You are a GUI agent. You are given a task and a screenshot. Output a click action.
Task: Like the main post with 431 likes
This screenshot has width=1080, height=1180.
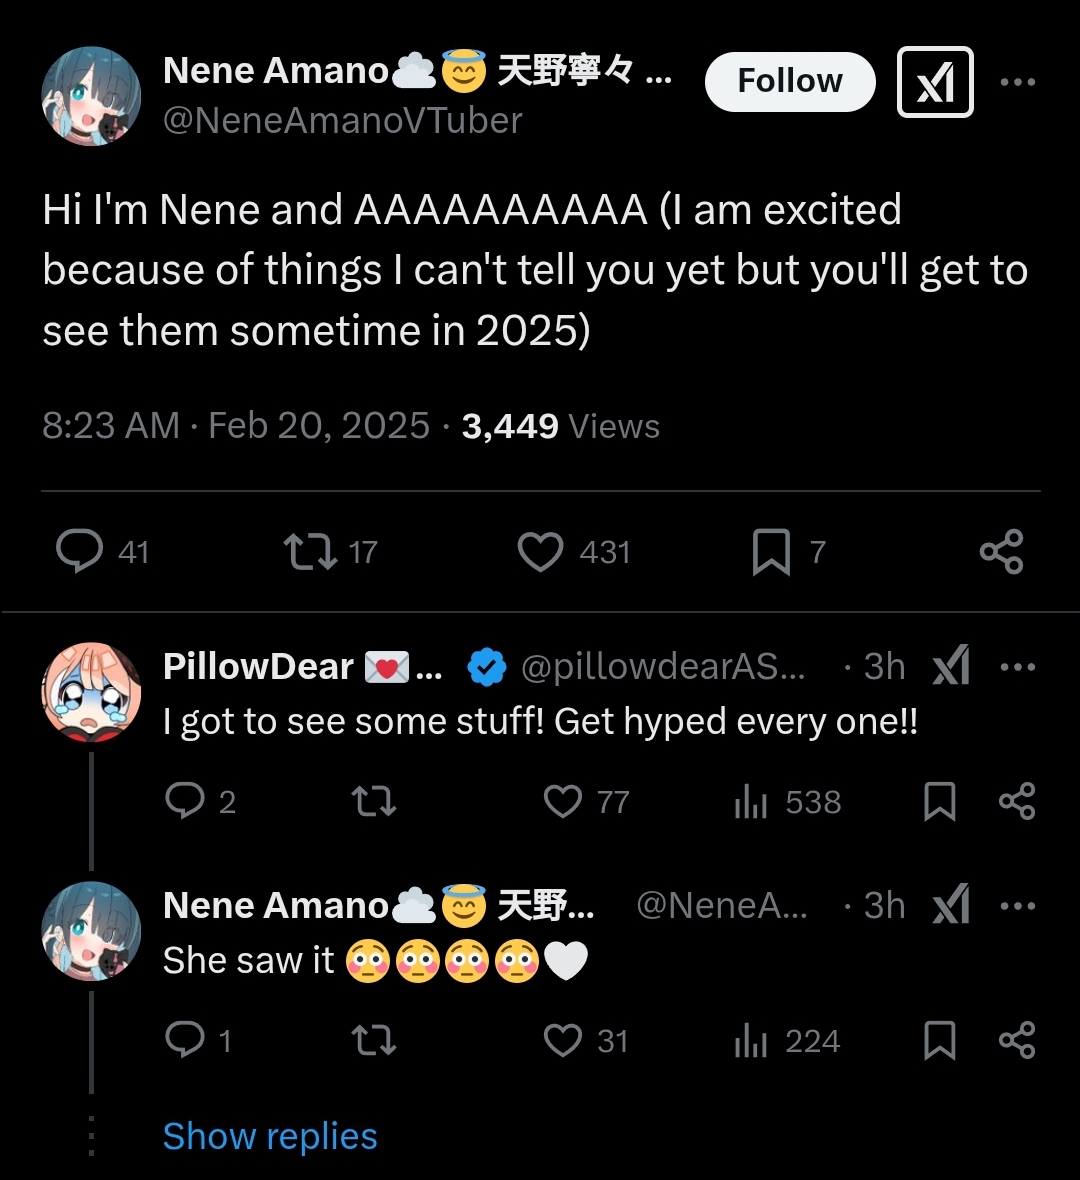pyautogui.click(x=540, y=551)
